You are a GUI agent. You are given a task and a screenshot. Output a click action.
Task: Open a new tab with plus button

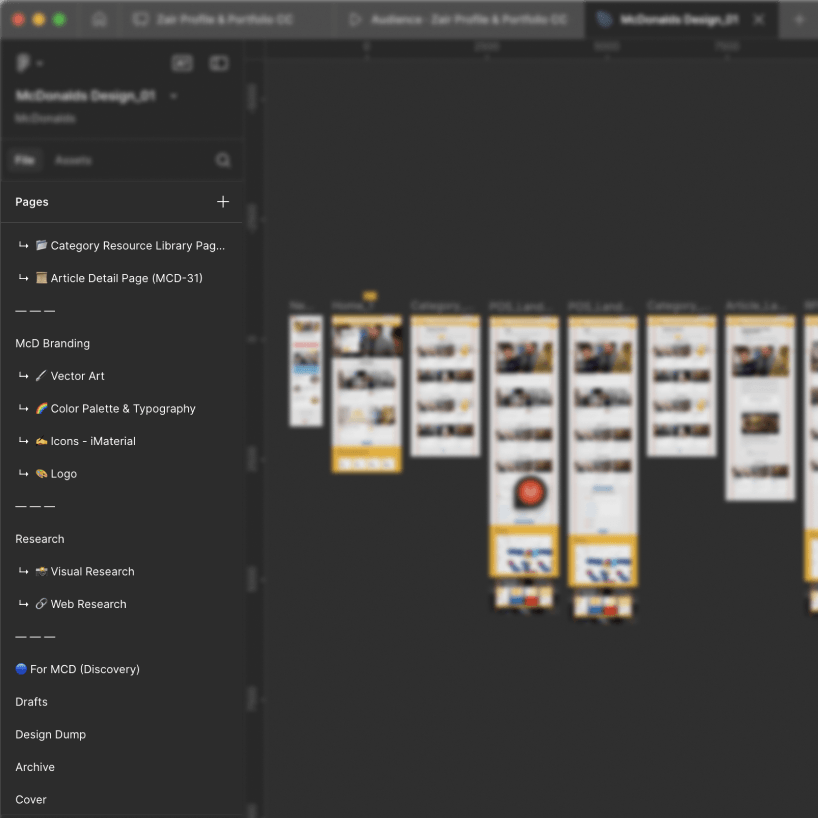point(799,20)
